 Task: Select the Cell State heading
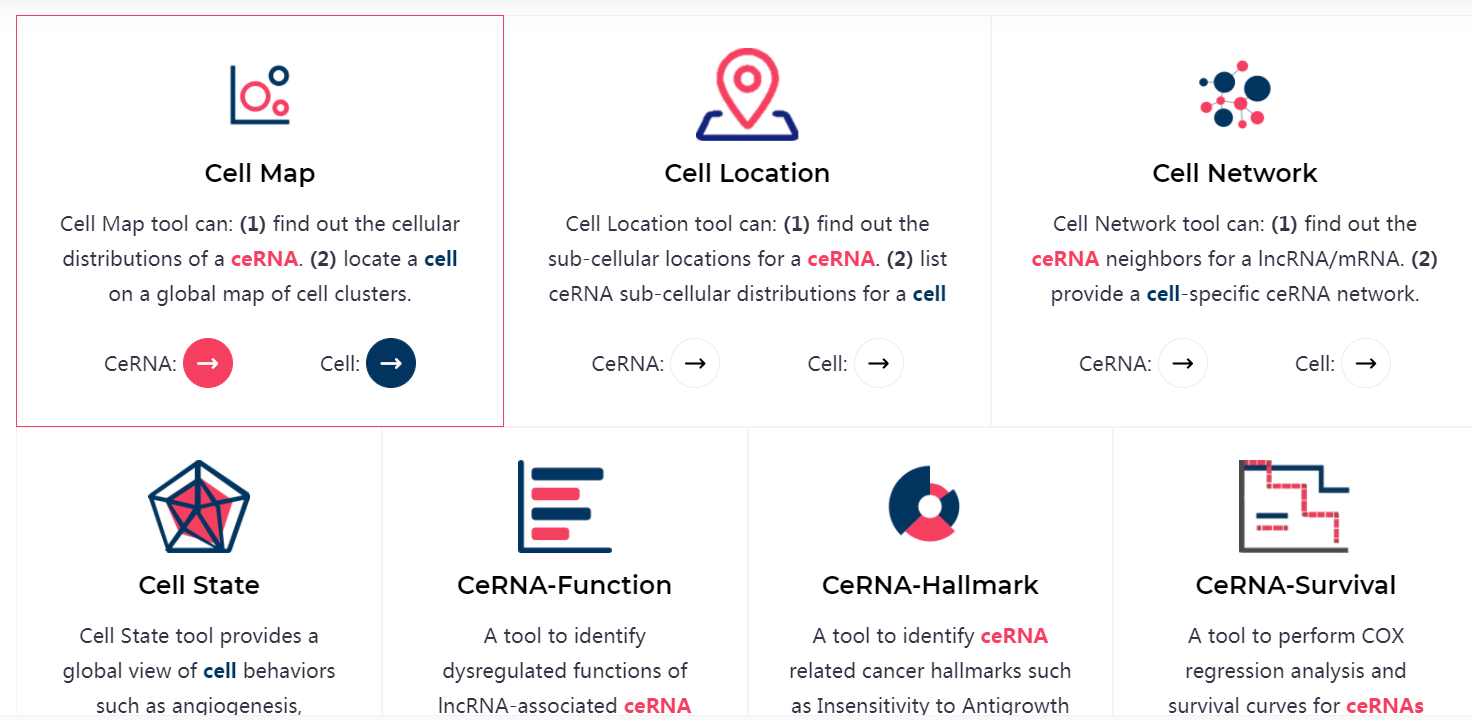tap(199, 585)
